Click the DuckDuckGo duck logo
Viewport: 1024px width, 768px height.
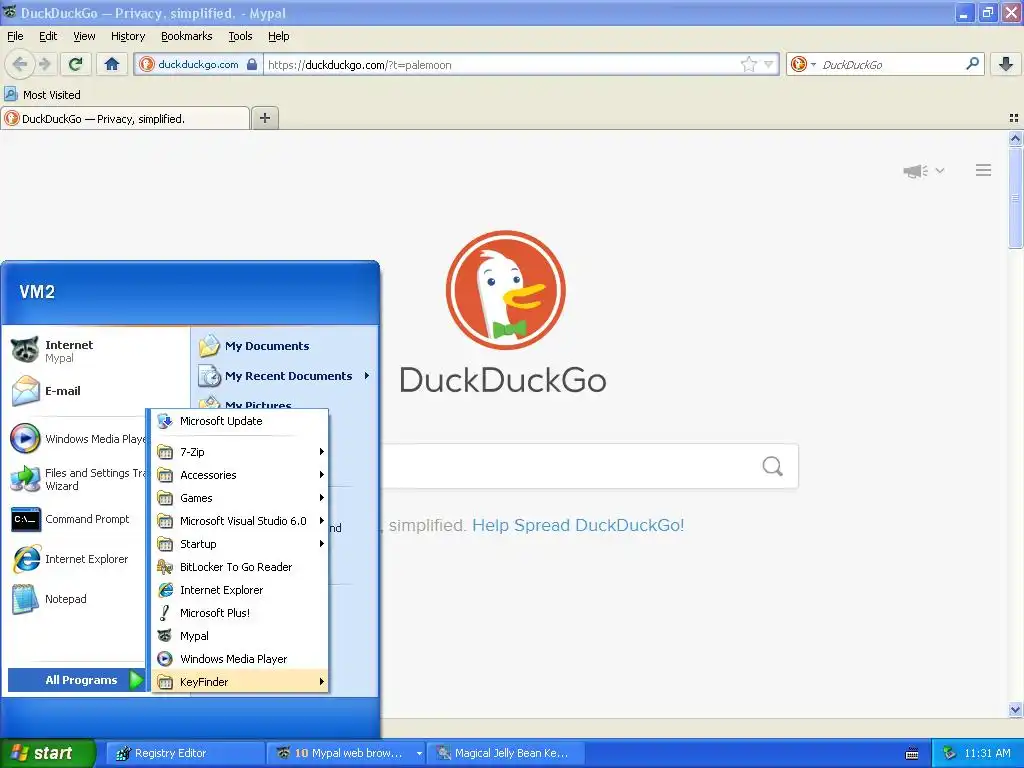click(x=505, y=290)
